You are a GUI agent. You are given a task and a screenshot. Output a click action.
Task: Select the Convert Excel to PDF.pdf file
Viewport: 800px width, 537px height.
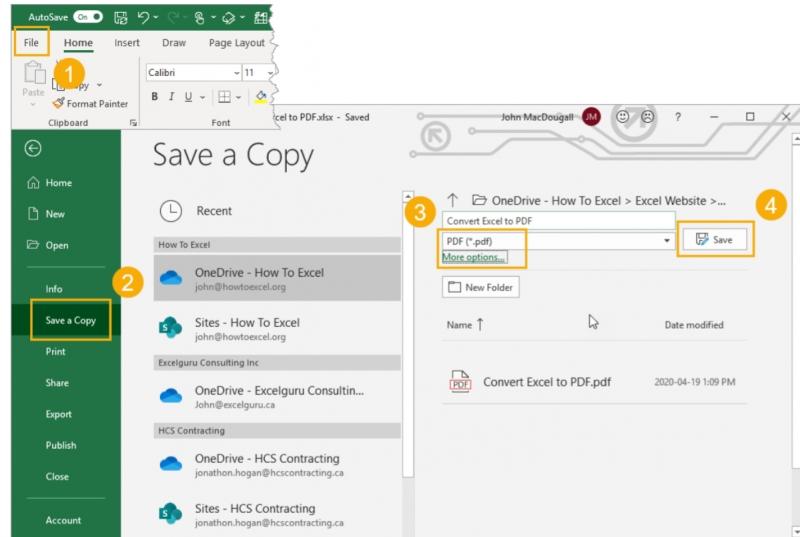(x=594, y=382)
